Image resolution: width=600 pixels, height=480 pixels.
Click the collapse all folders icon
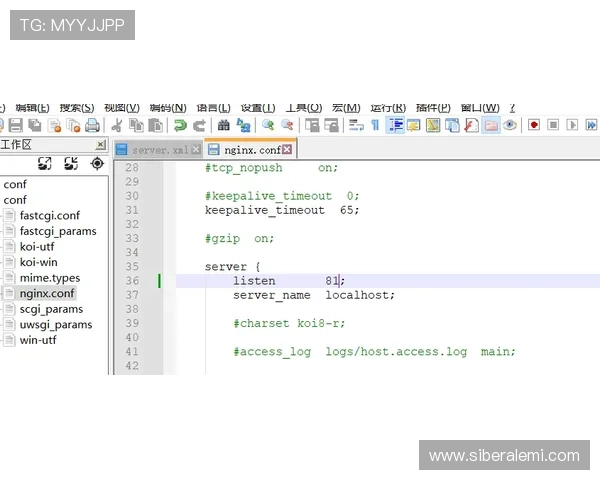click(71, 163)
